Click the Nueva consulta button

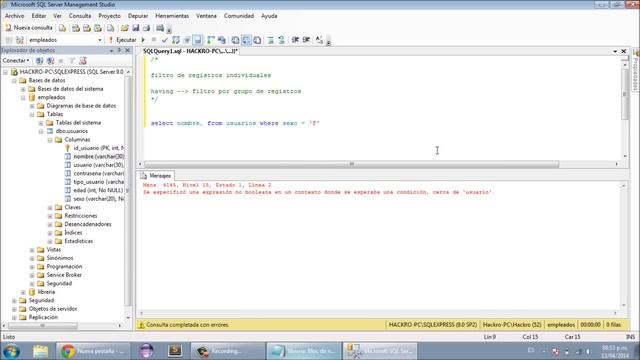[x=29, y=28]
